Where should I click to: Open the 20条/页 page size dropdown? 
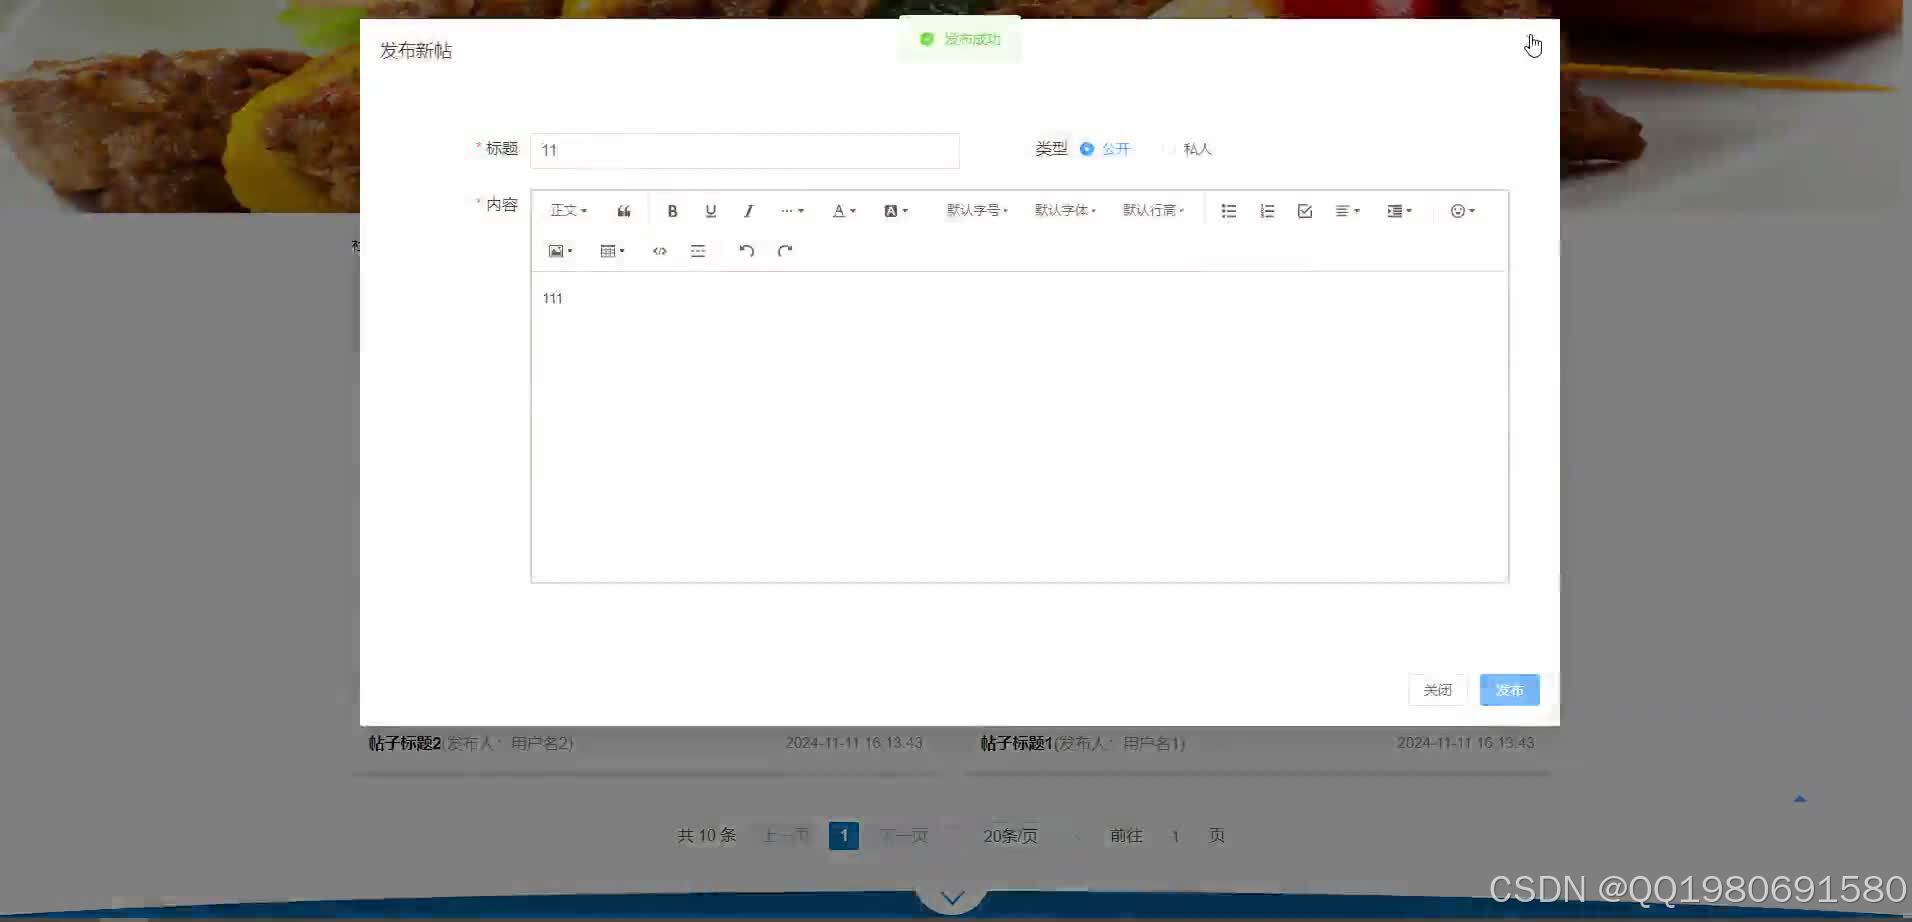click(1009, 835)
